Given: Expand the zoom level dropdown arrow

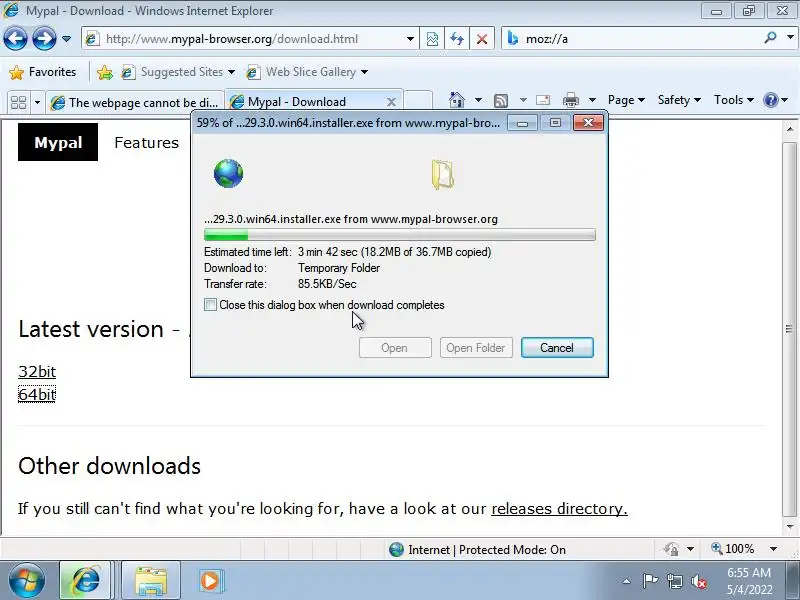Looking at the screenshot, I should [773, 549].
